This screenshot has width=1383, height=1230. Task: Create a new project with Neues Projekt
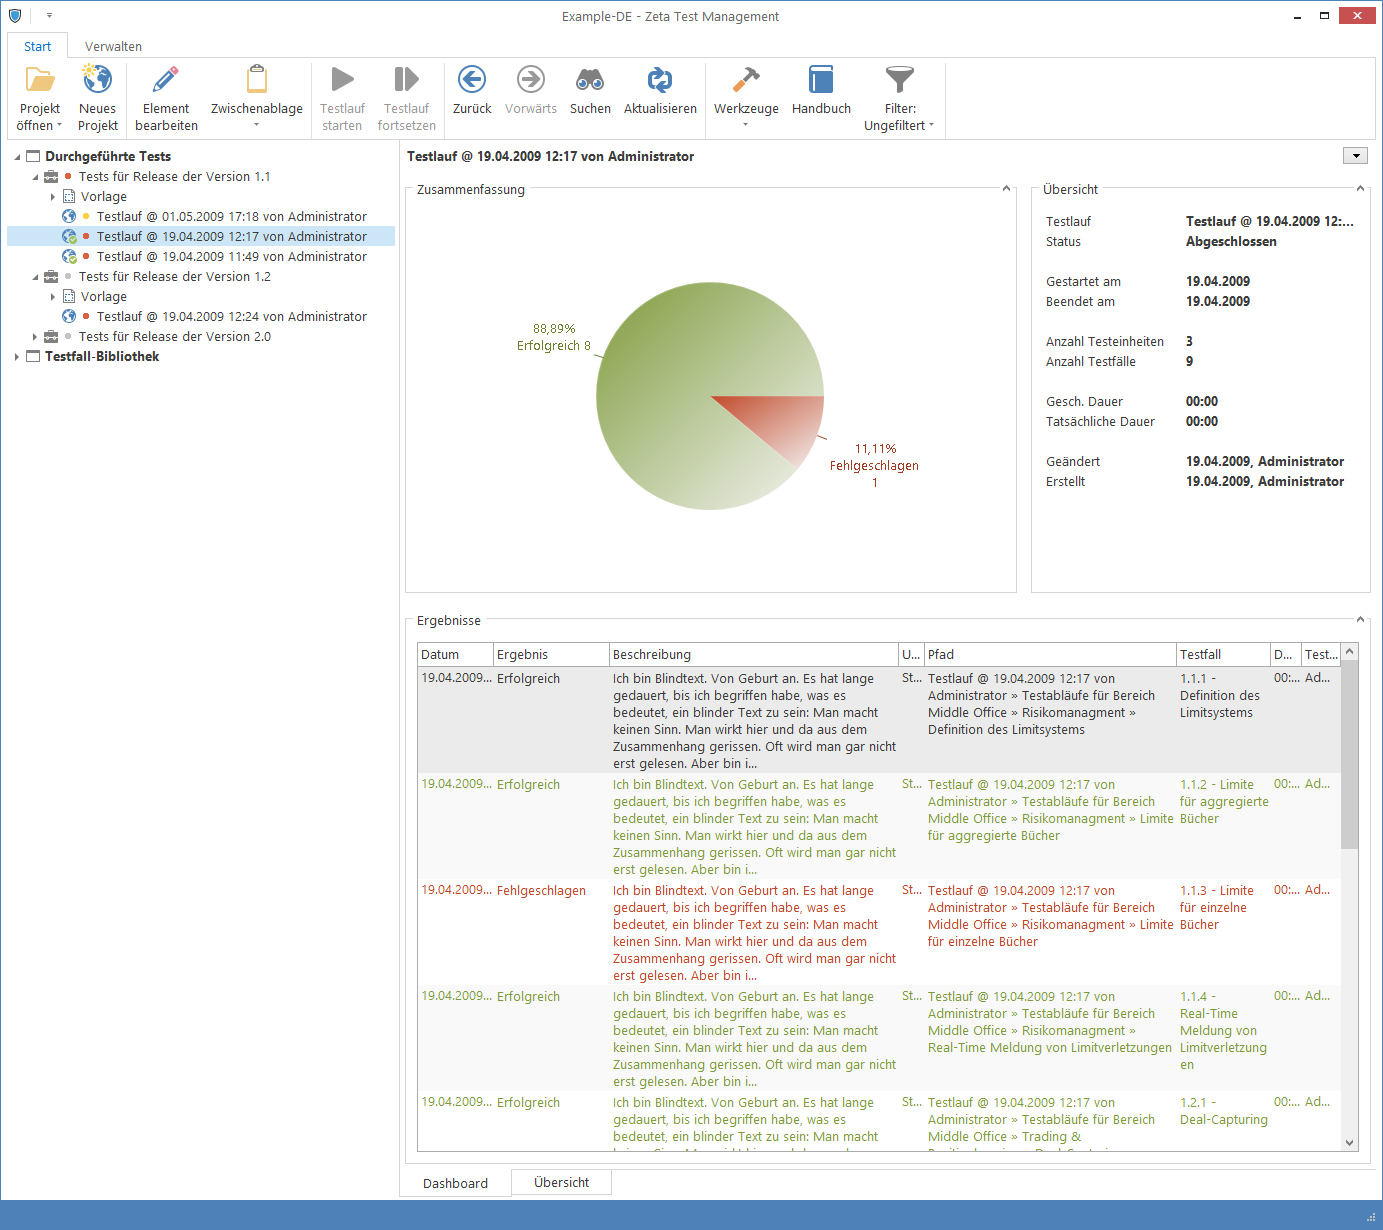click(x=97, y=80)
